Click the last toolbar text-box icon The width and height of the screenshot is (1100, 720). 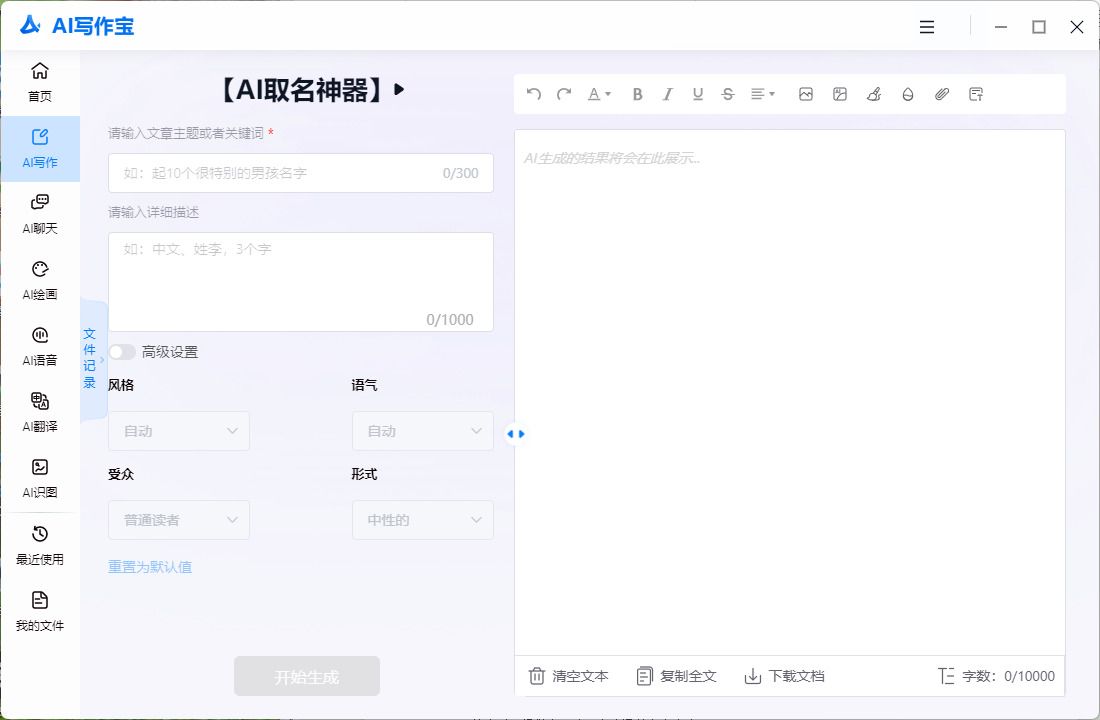coord(976,94)
